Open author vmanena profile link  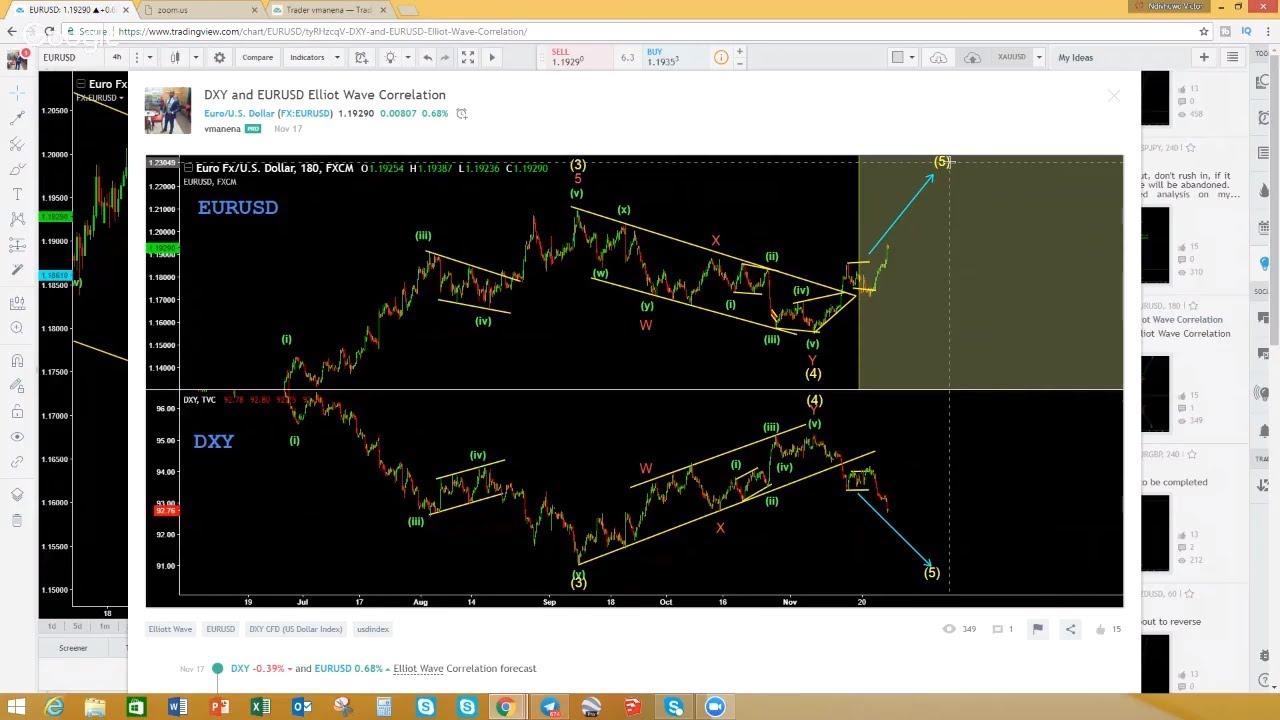[222, 129]
